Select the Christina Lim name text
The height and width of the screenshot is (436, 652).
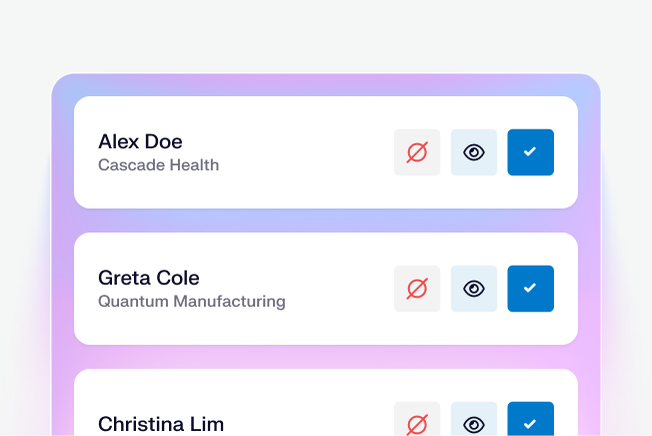click(x=160, y=424)
